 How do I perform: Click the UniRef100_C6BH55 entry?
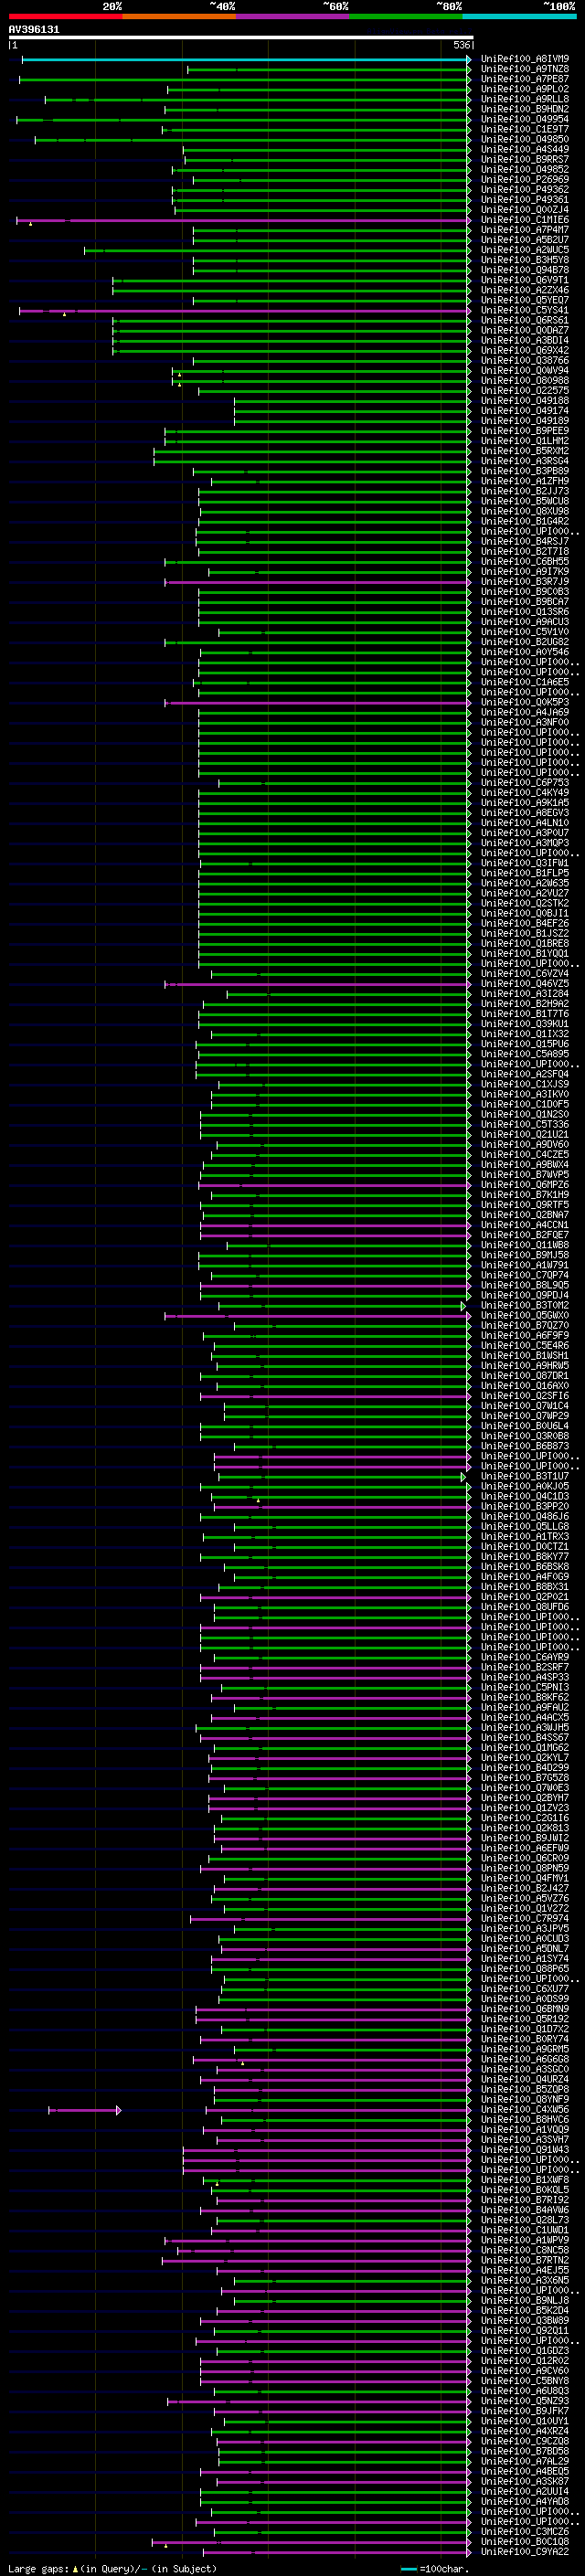[x=524, y=562]
